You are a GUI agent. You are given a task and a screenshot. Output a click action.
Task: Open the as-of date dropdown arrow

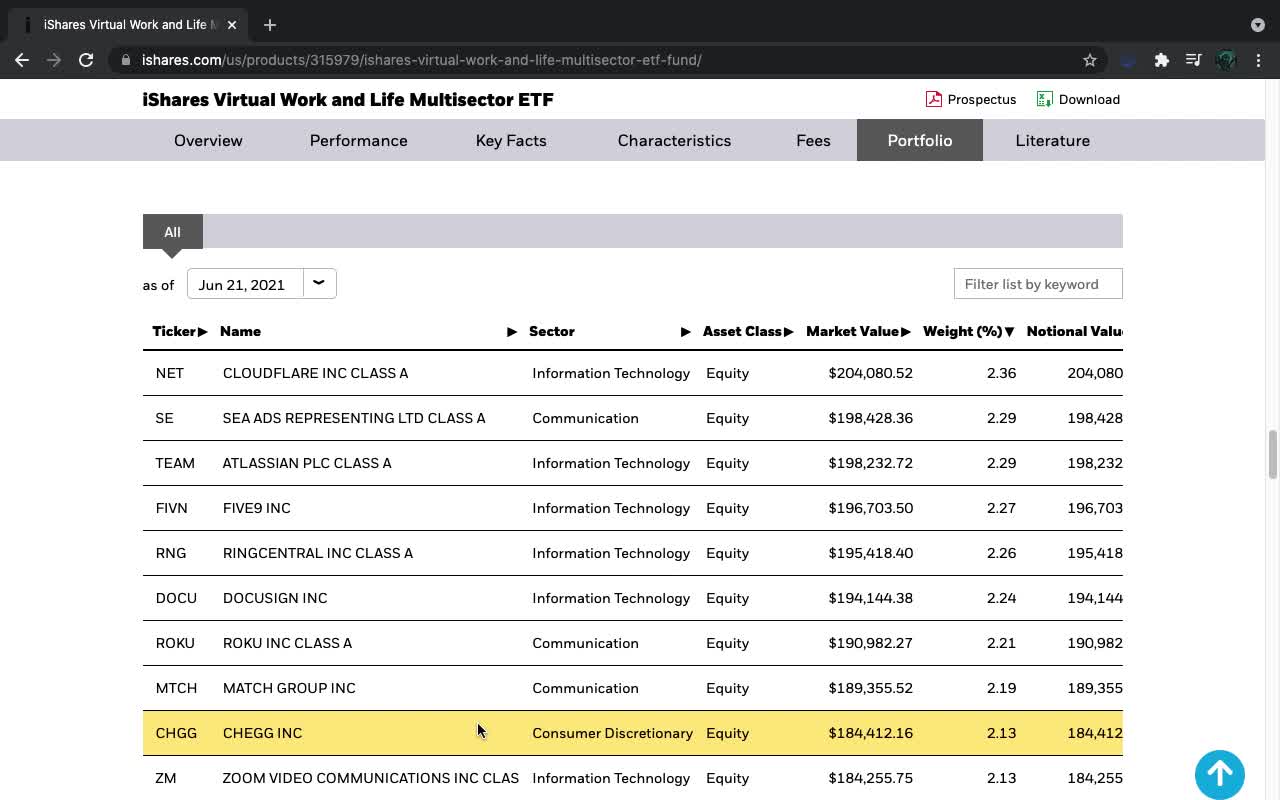(x=319, y=283)
